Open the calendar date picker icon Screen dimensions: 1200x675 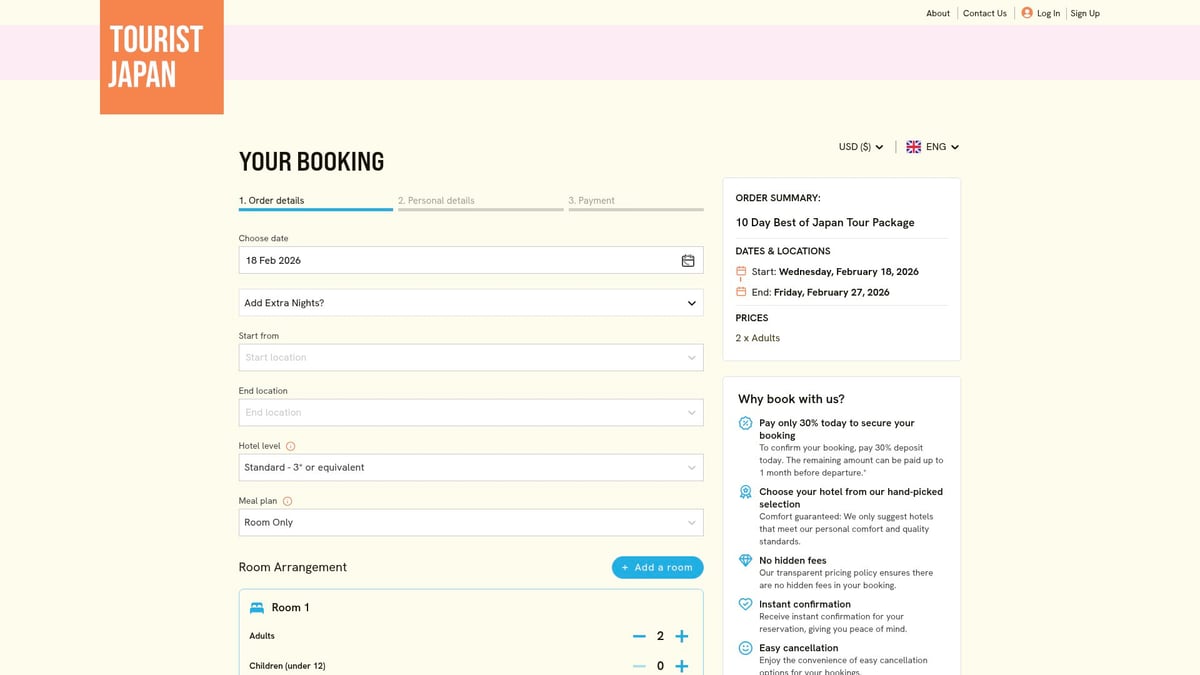pos(688,261)
